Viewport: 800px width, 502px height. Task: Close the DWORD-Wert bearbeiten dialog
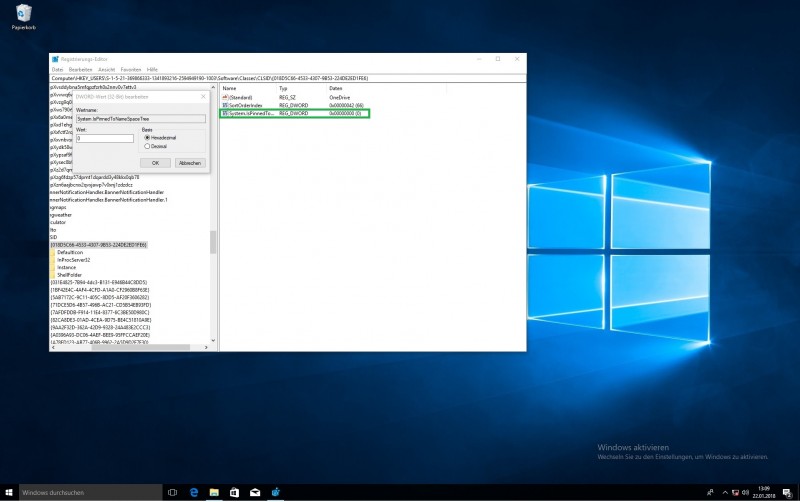(x=203, y=96)
